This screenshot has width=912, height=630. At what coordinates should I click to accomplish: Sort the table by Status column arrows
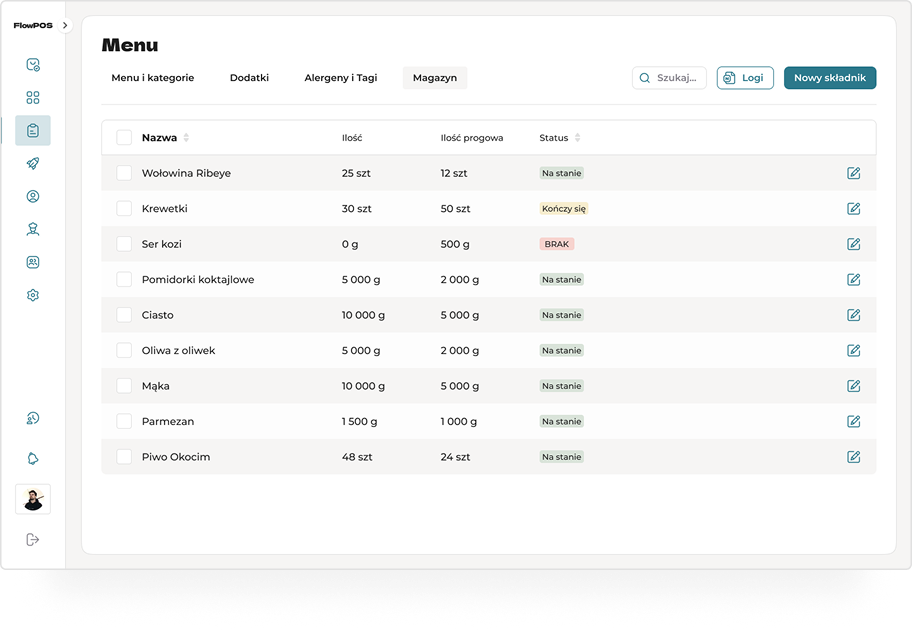click(578, 138)
